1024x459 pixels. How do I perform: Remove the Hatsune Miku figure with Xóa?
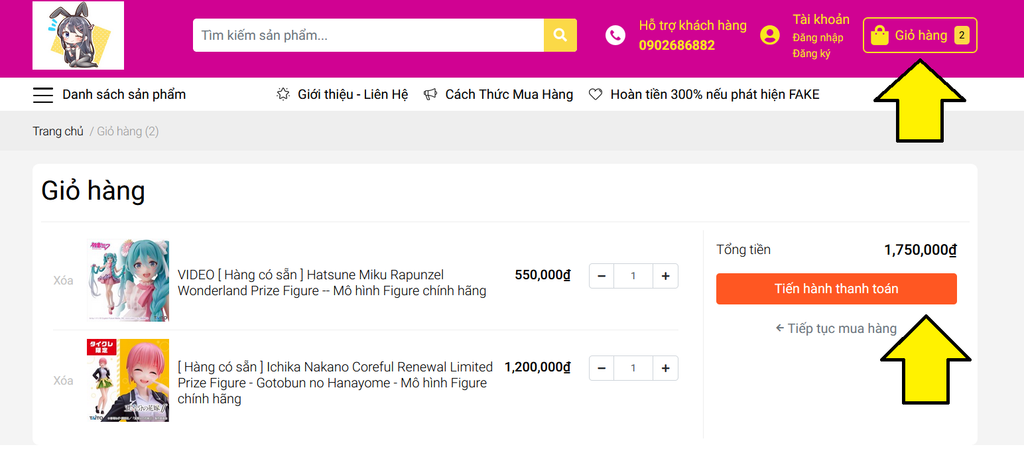pos(63,281)
